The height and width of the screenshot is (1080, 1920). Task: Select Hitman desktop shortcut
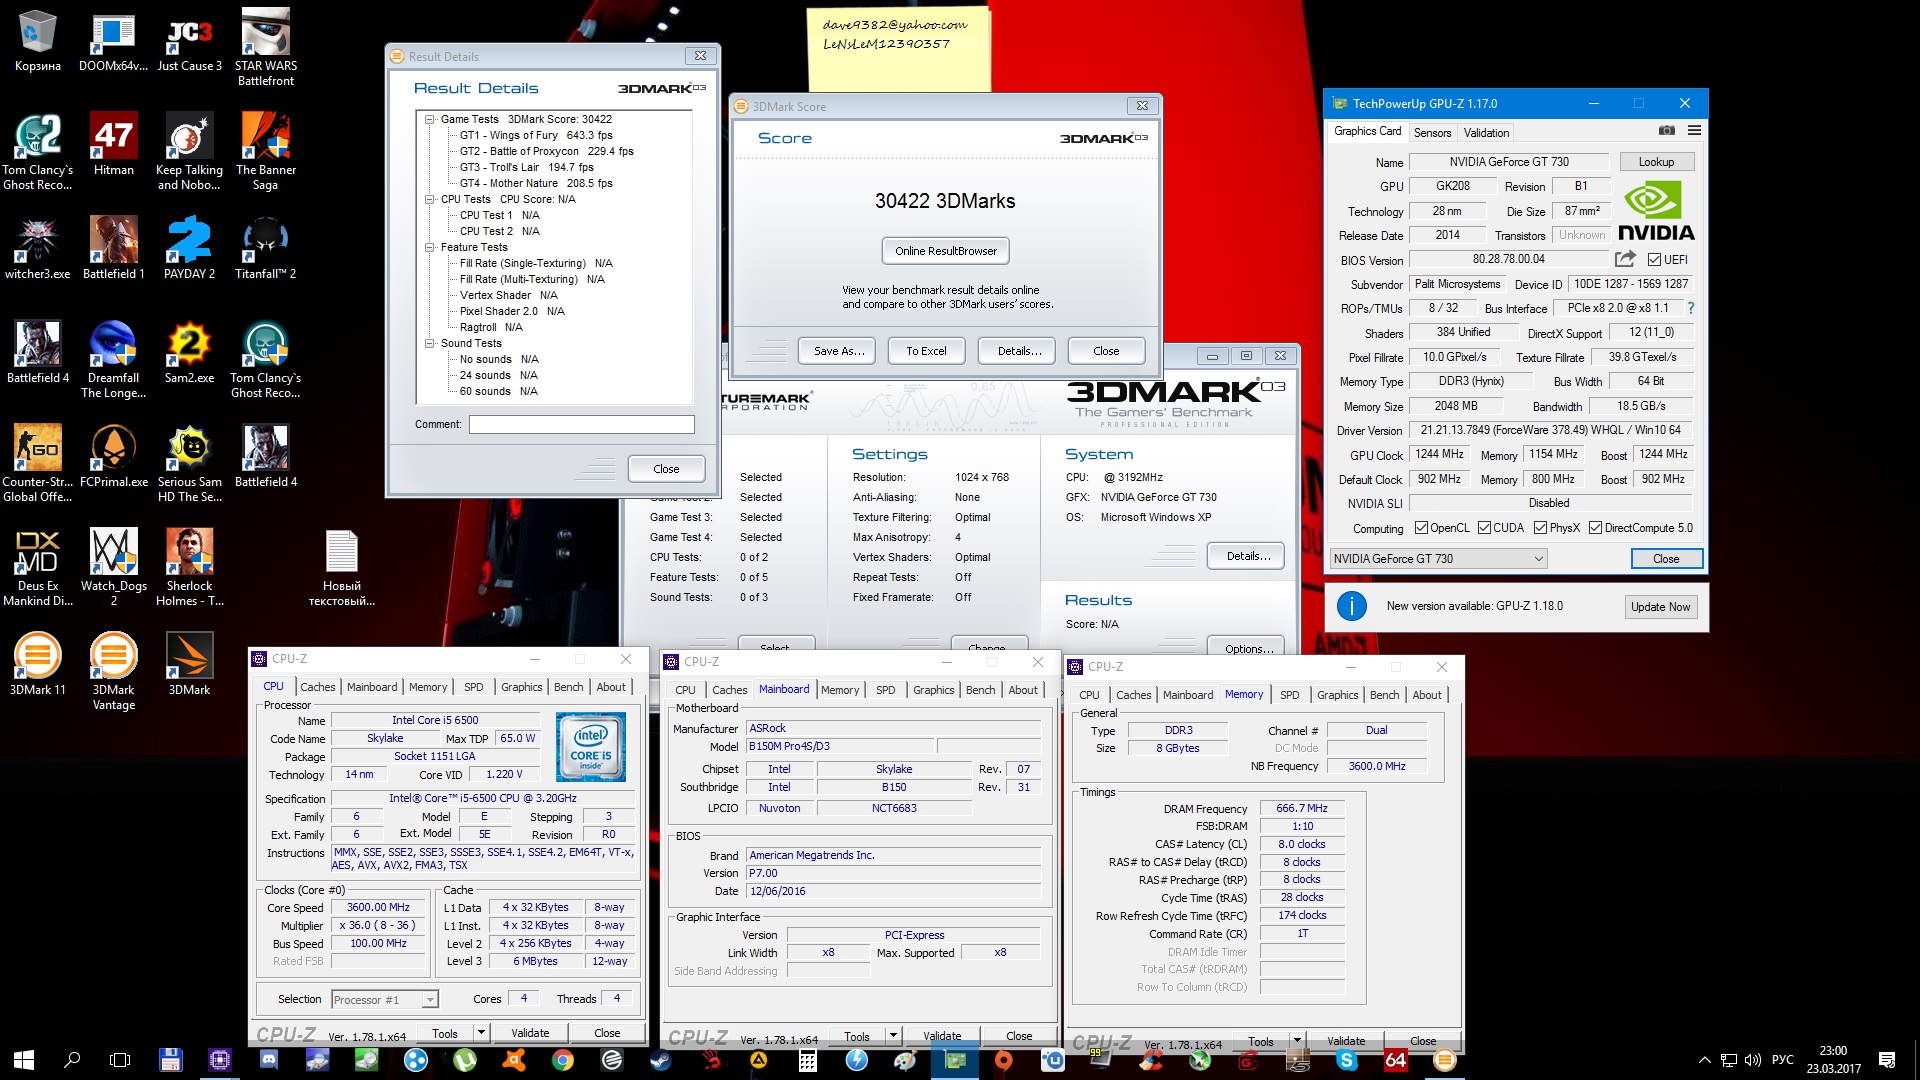(113, 145)
